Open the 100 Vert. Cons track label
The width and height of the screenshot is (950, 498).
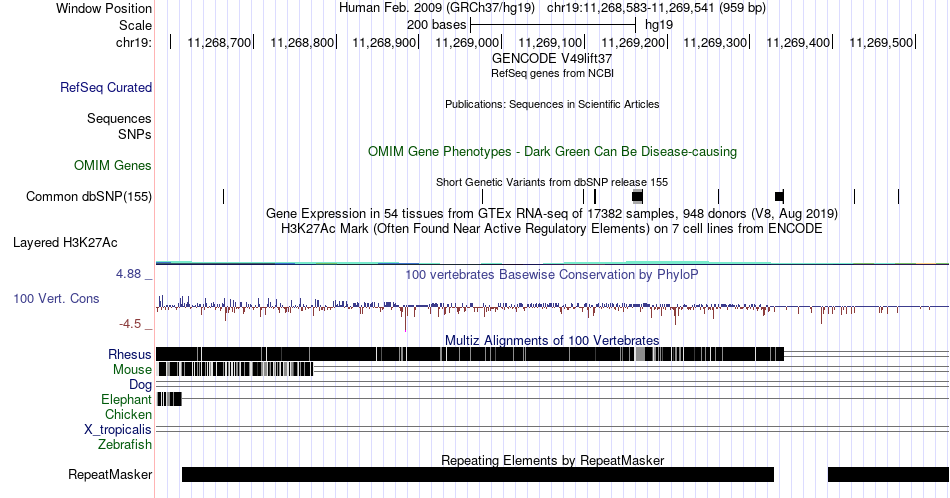coord(56,298)
